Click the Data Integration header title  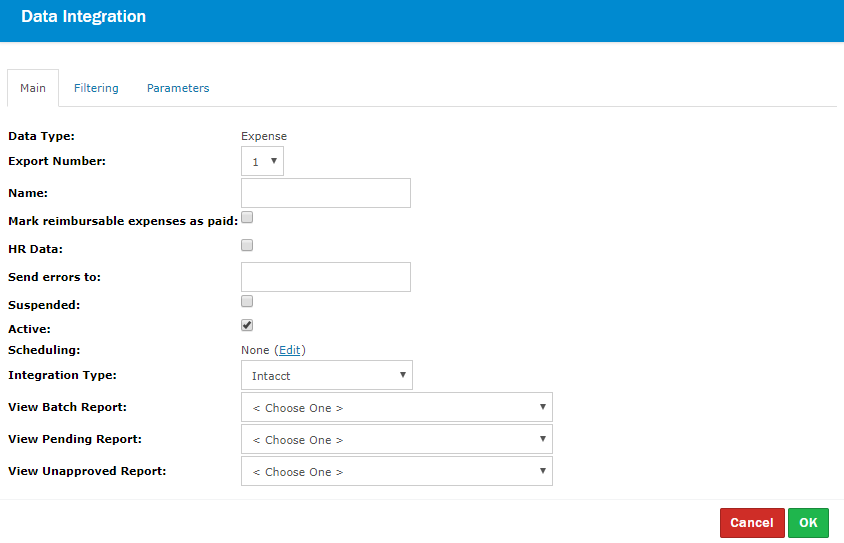click(x=83, y=17)
